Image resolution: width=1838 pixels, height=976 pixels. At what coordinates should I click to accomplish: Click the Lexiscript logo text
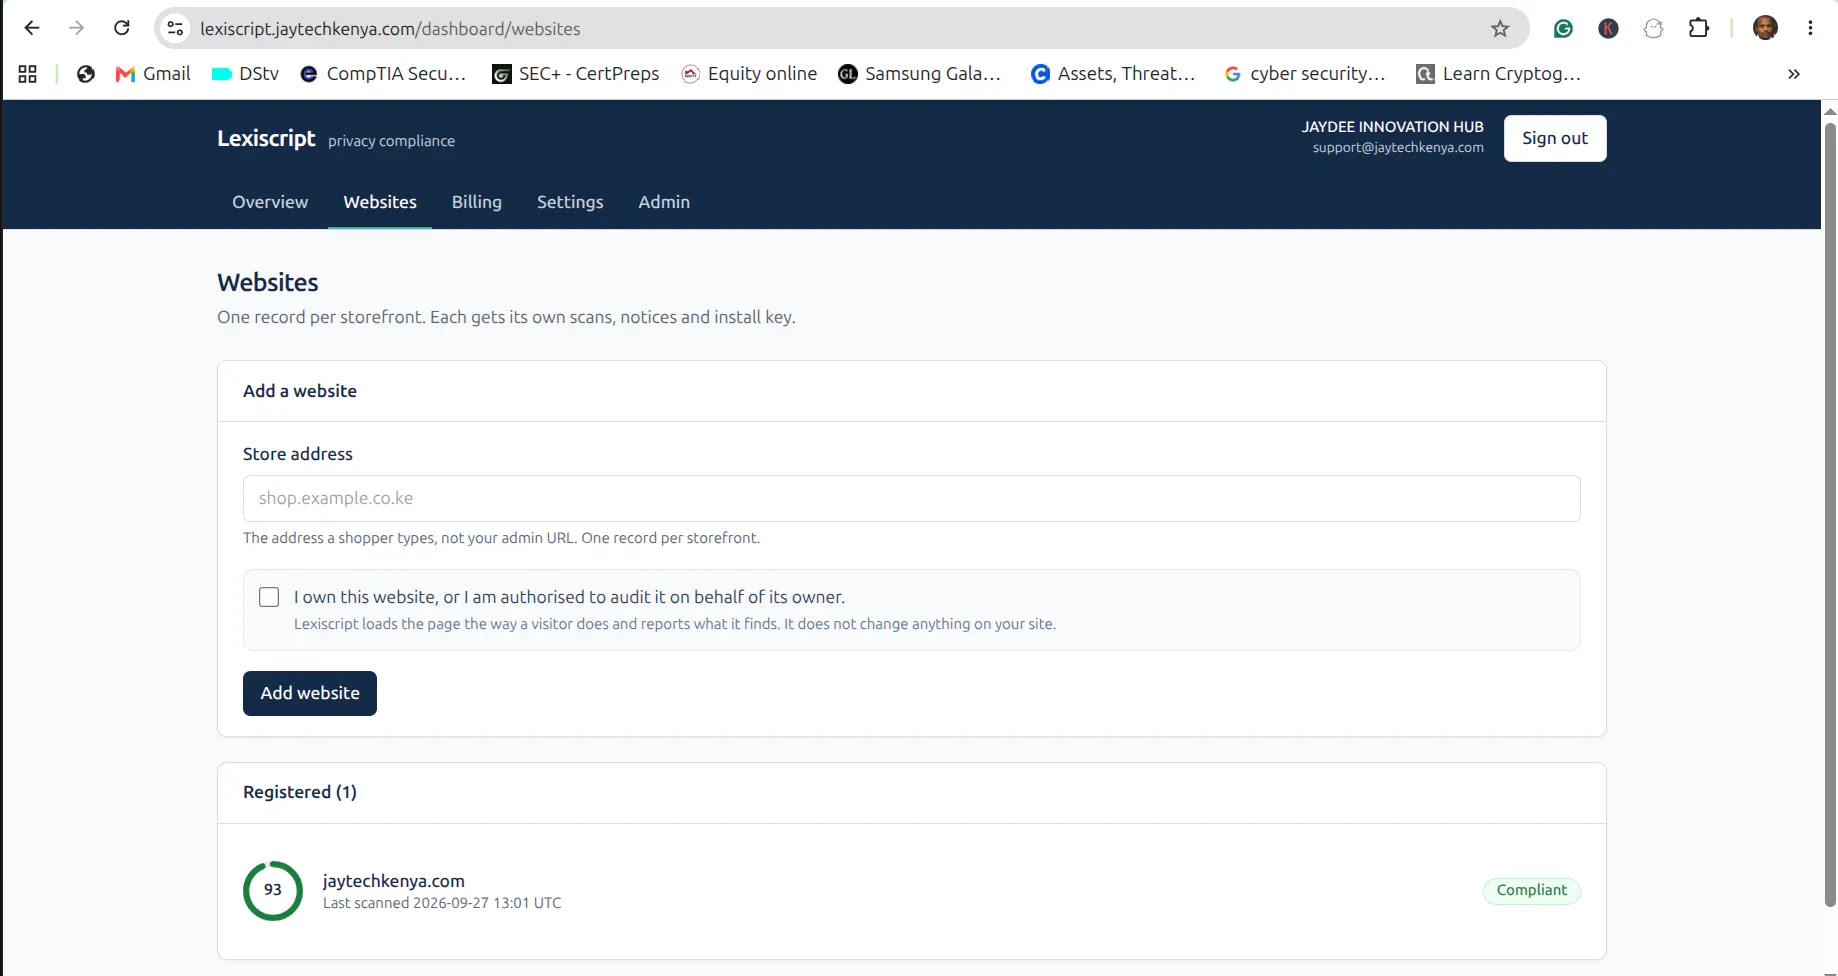(266, 139)
